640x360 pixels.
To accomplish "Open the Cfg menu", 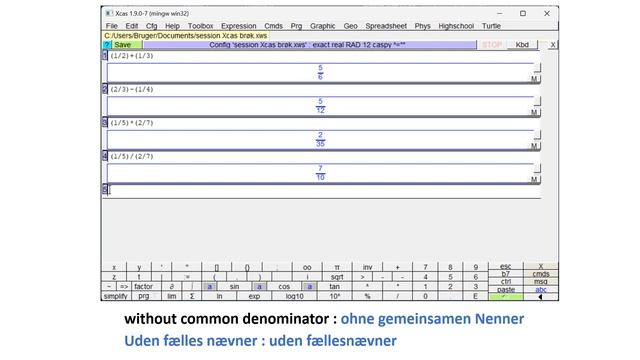I will [151, 26].
